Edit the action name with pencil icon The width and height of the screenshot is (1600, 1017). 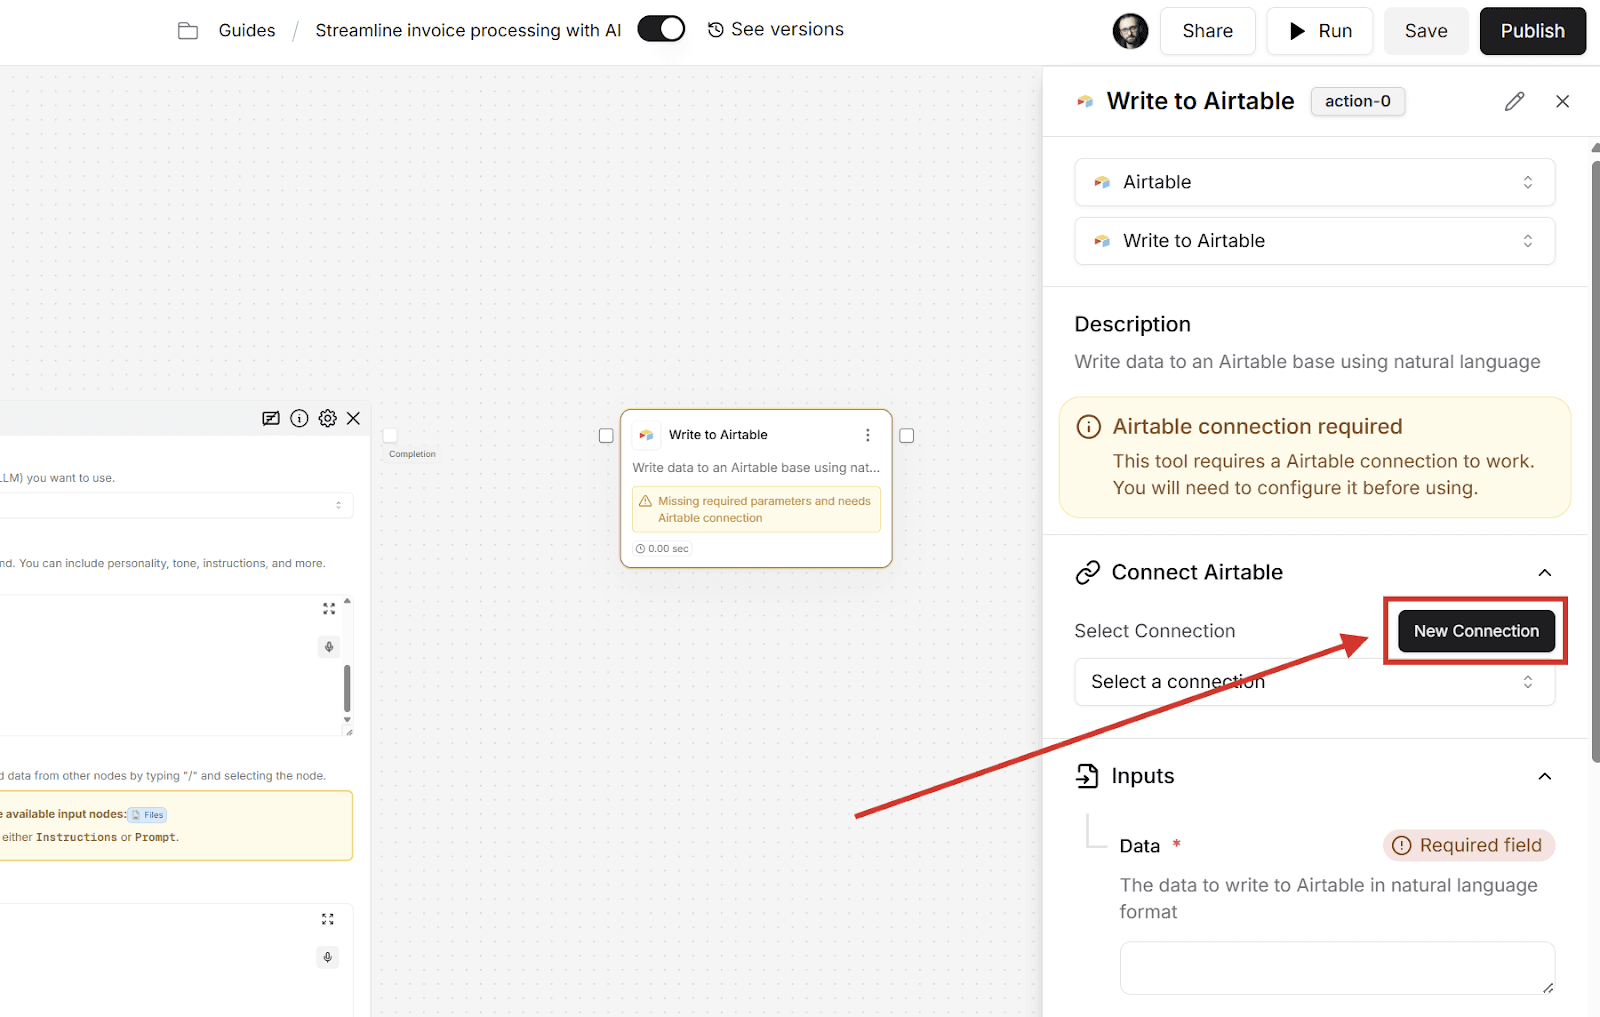1515,101
